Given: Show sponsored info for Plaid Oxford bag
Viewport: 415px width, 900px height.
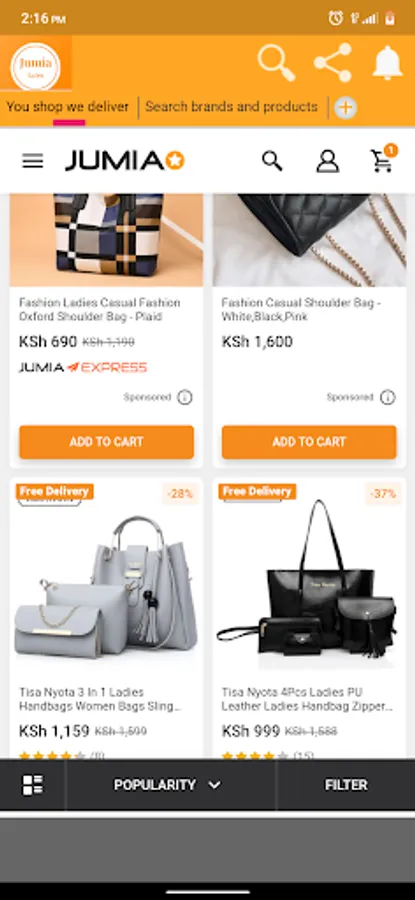Looking at the screenshot, I should pyautogui.click(x=185, y=397).
